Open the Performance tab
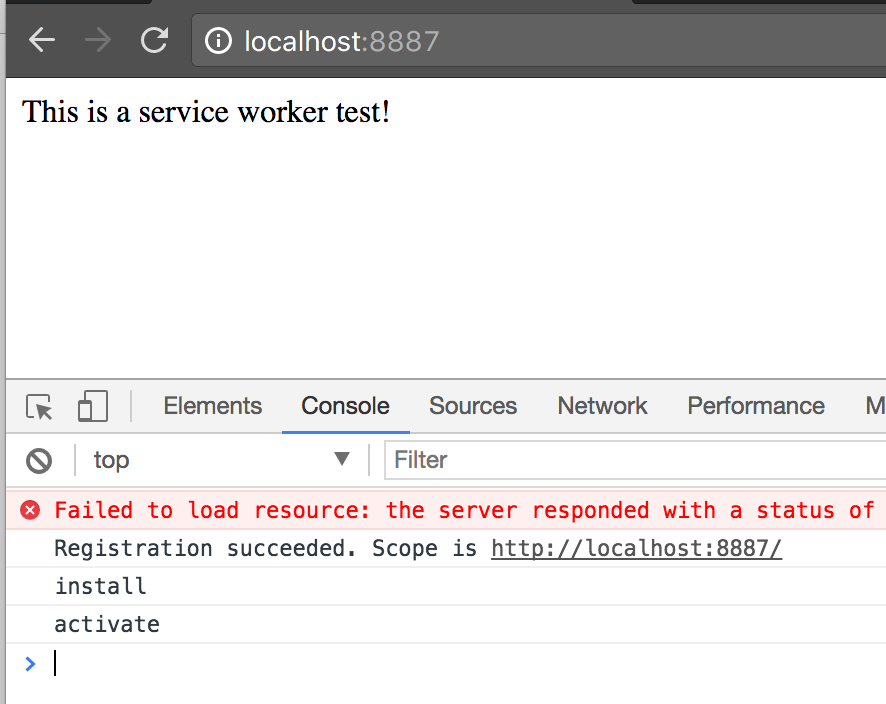The height and width of the screenshot is (704, 886). [755, 406]
